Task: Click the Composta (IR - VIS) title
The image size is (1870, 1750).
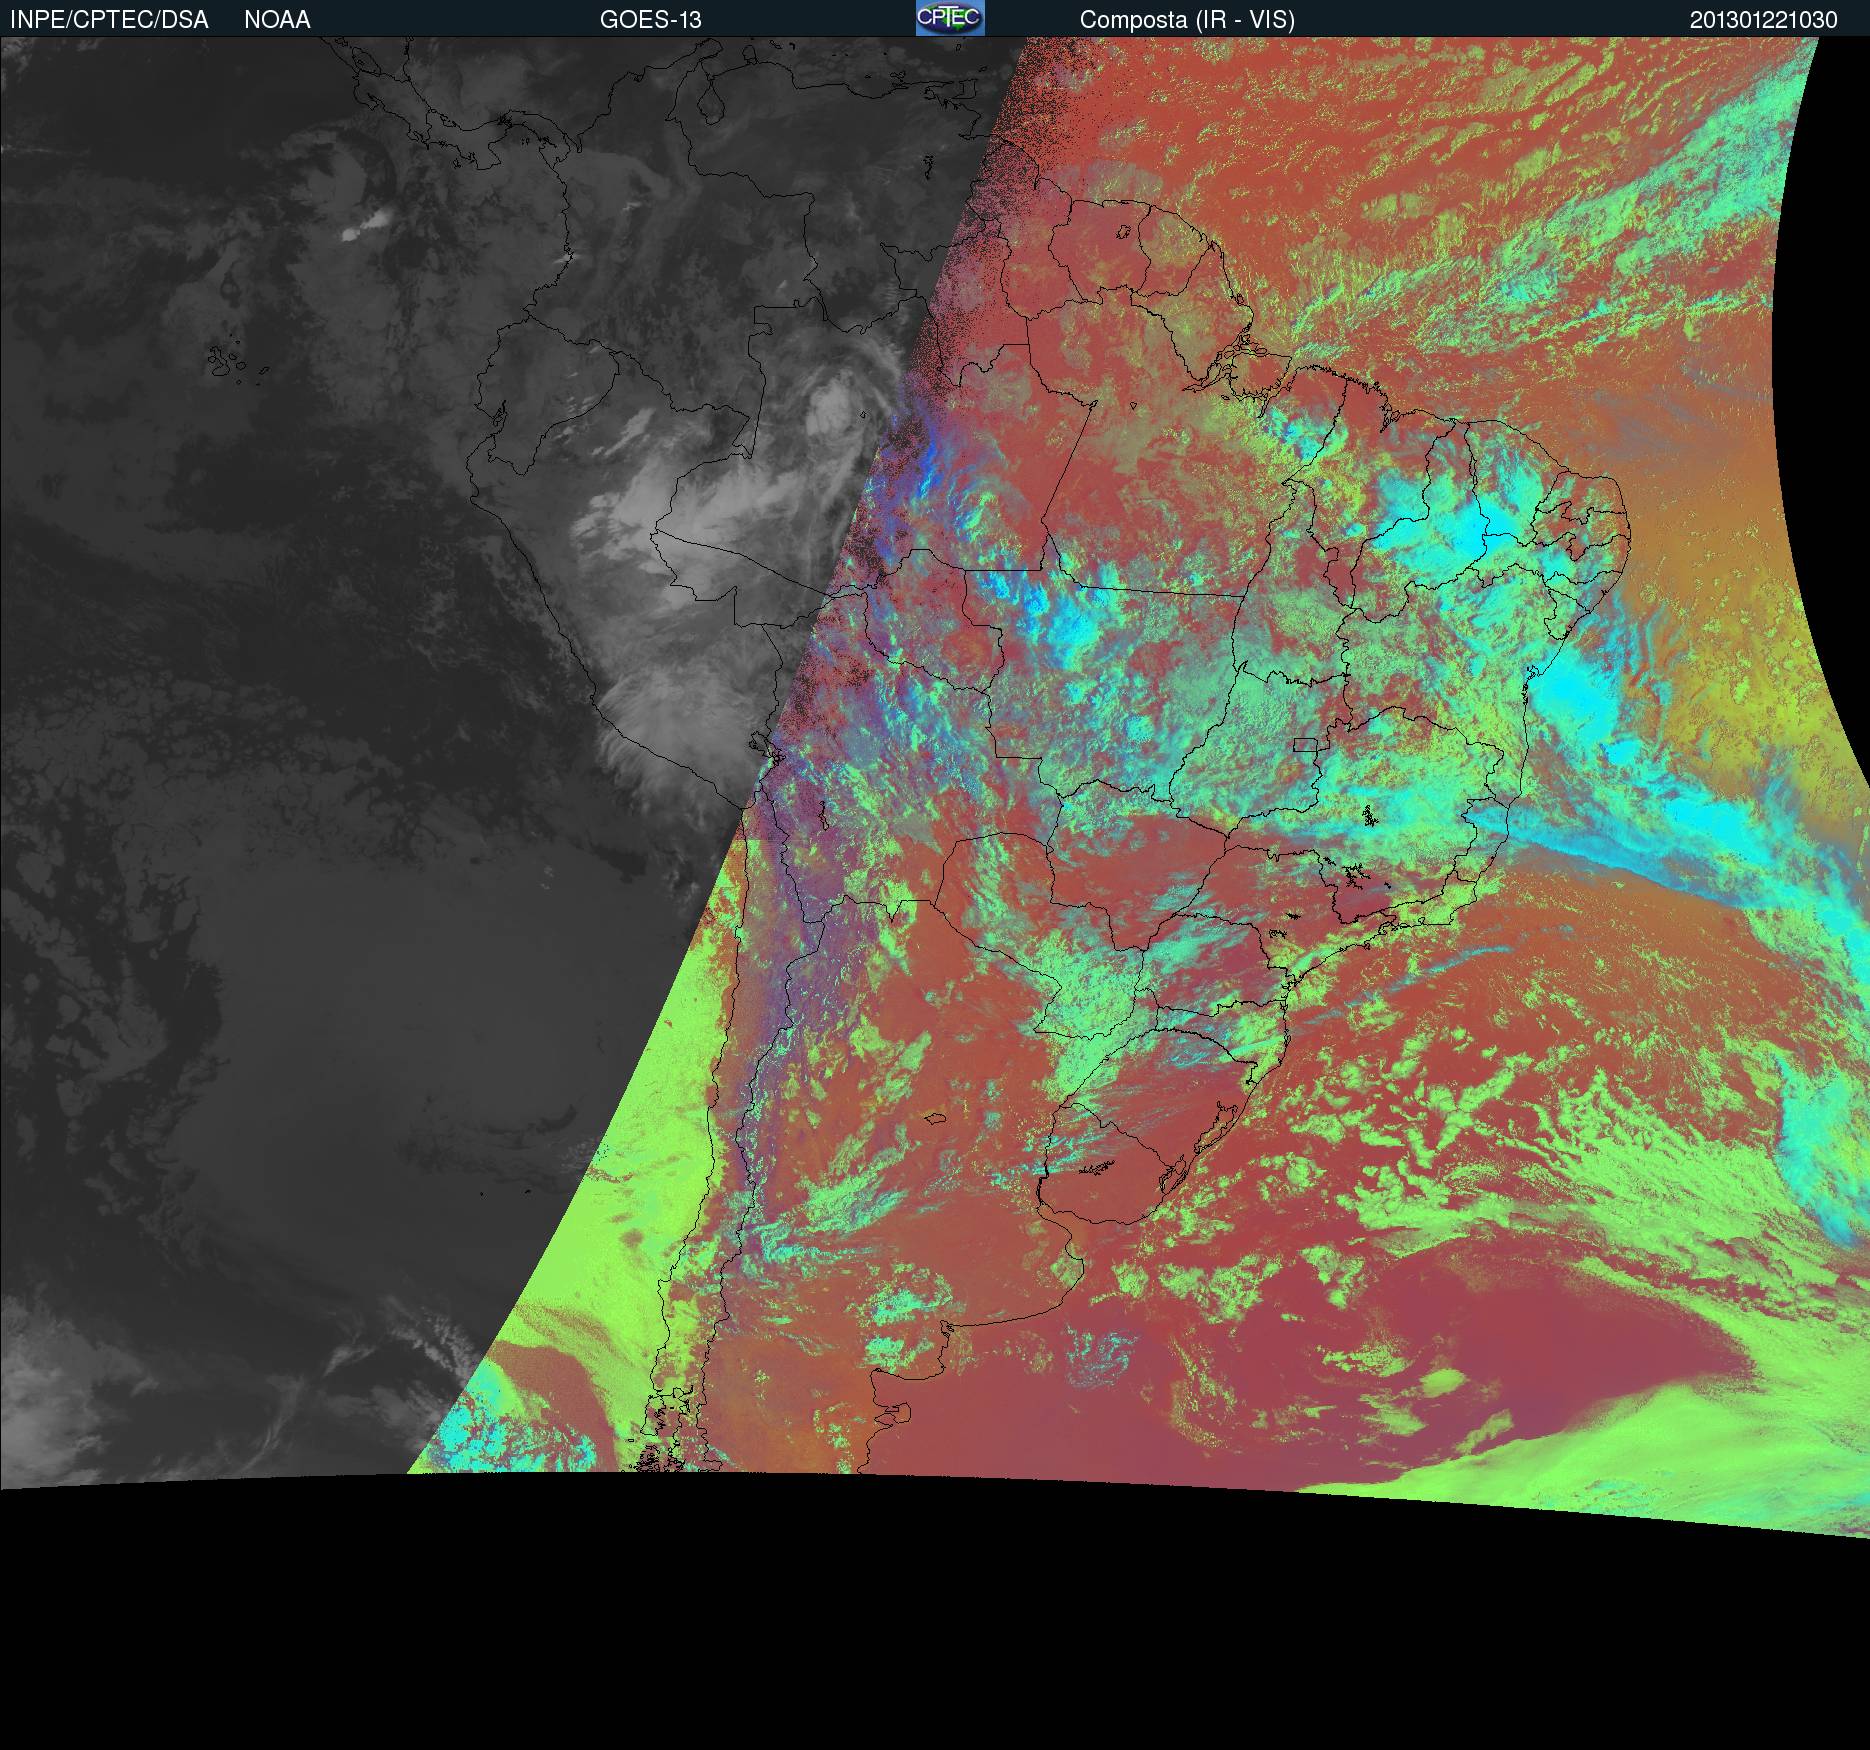Action: (x=1187, y=20)
